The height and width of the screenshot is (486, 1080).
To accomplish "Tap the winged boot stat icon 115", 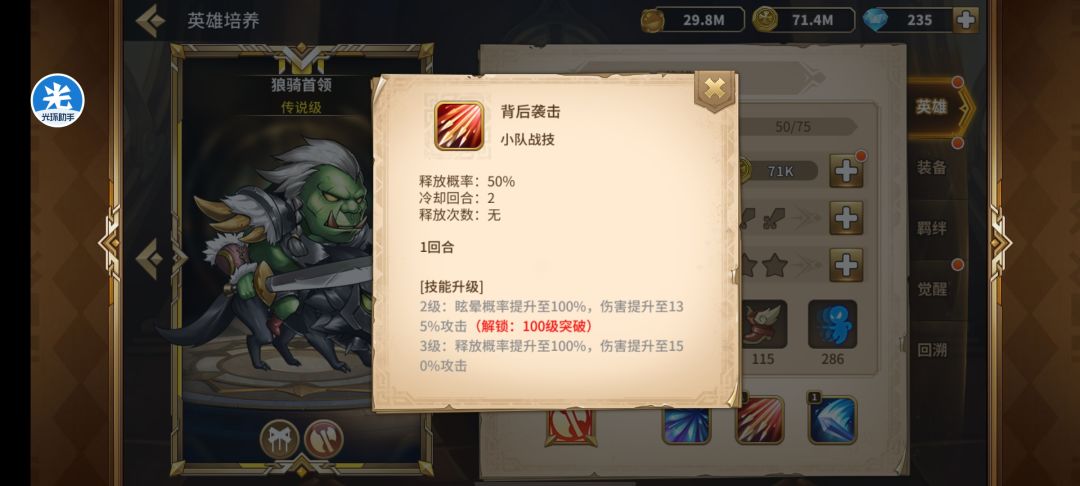I will tap(762, 324).
